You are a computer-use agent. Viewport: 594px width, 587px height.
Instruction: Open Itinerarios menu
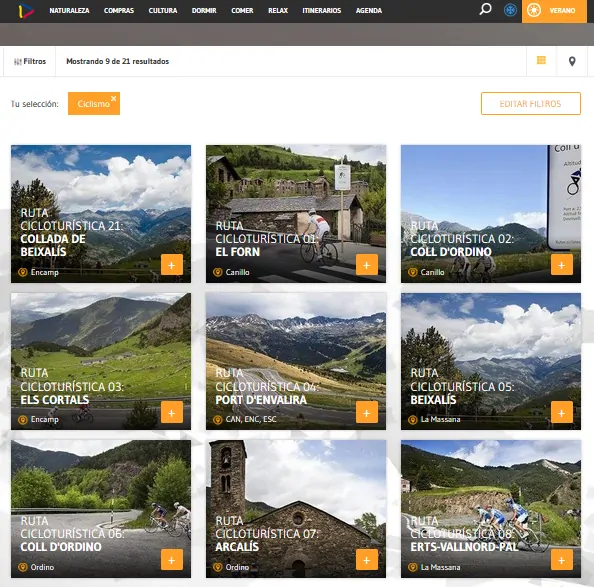322,11
